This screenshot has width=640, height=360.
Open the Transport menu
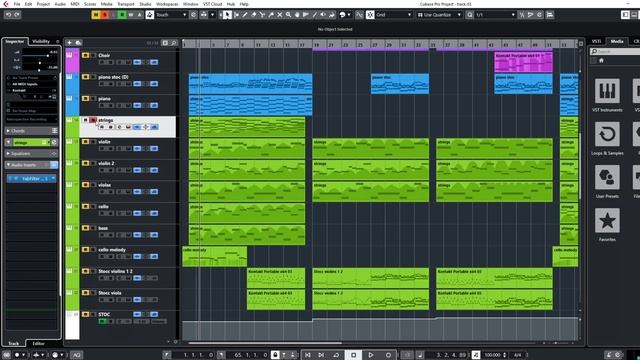(x=126, y=4)
